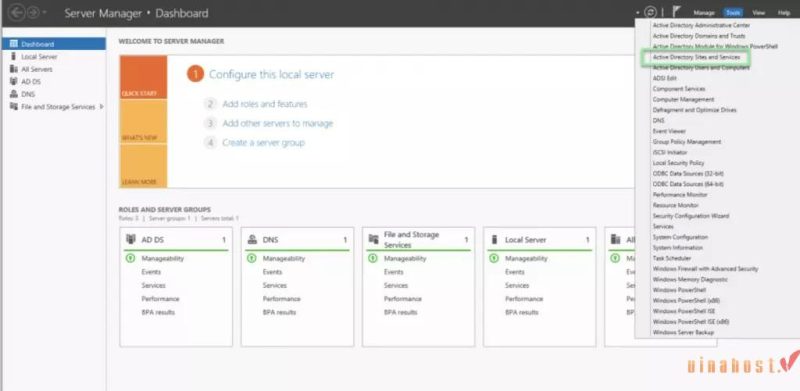800x391 pixels.
Task: Click the Manageability status icon under AD DS
Action: (x=130, y=258)
